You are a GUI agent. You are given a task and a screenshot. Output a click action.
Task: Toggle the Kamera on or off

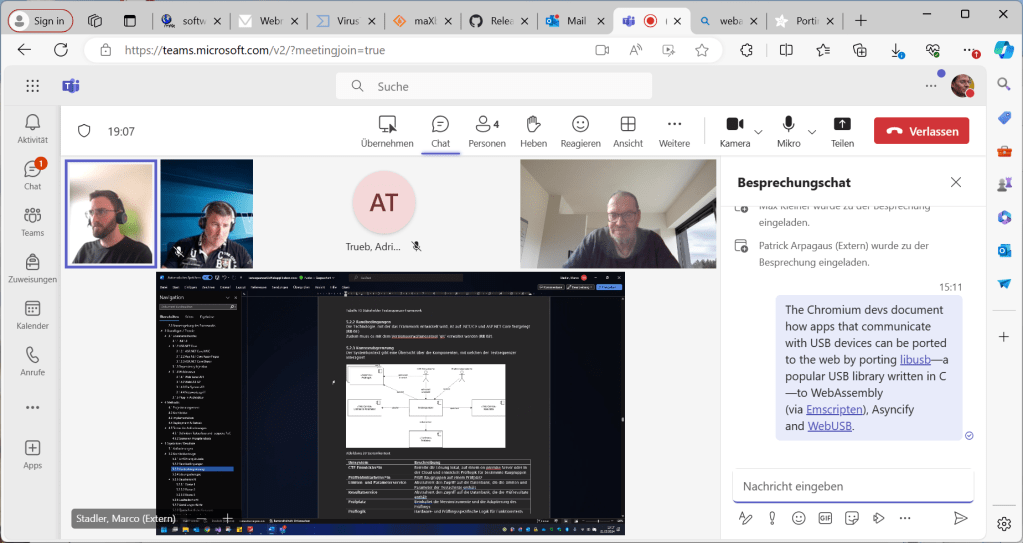tap(735, 130)
